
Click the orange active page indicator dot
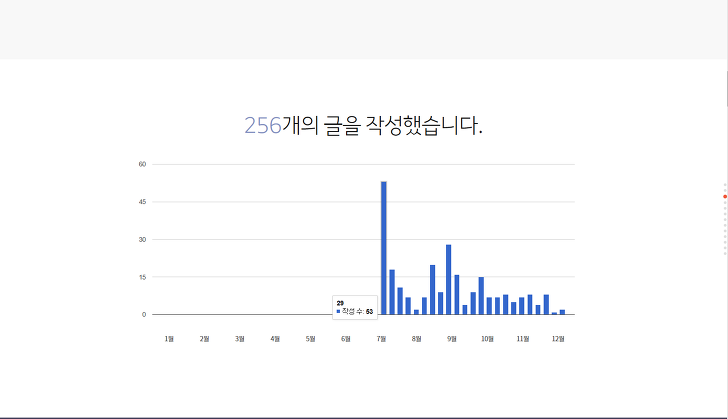pyautogui.click(x=725, y=197)
